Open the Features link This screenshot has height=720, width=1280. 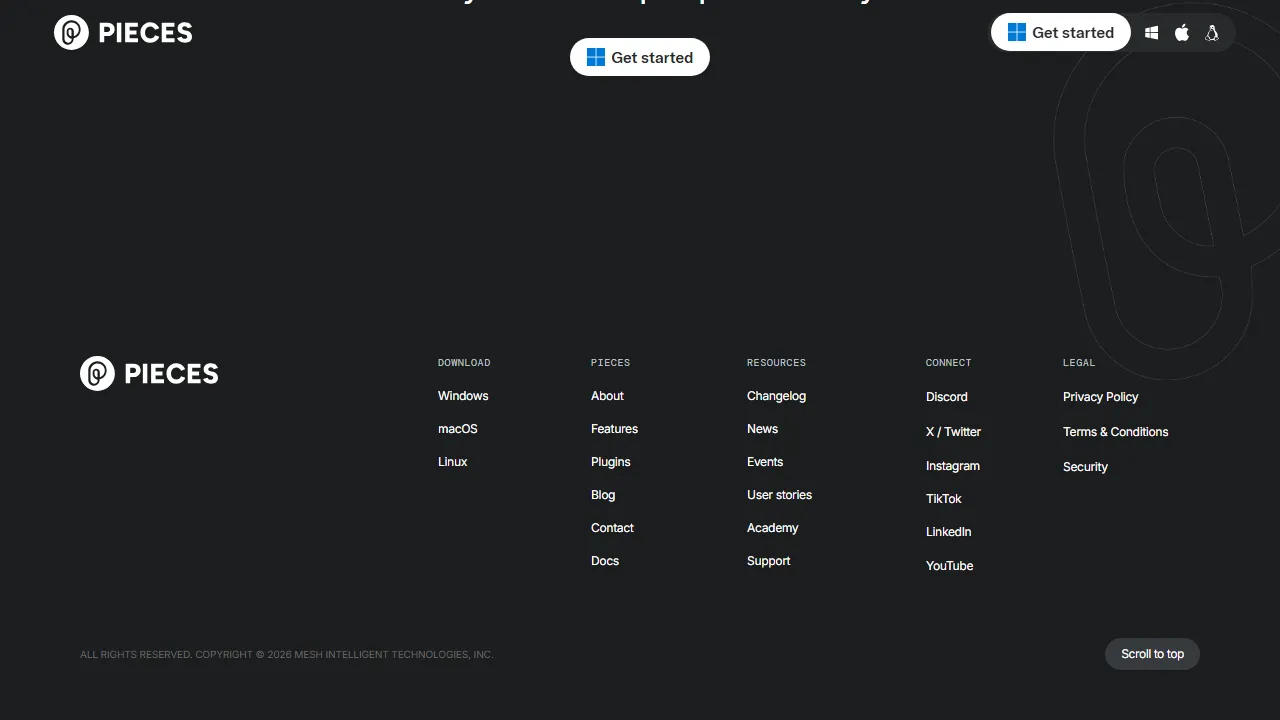(614, 429)
